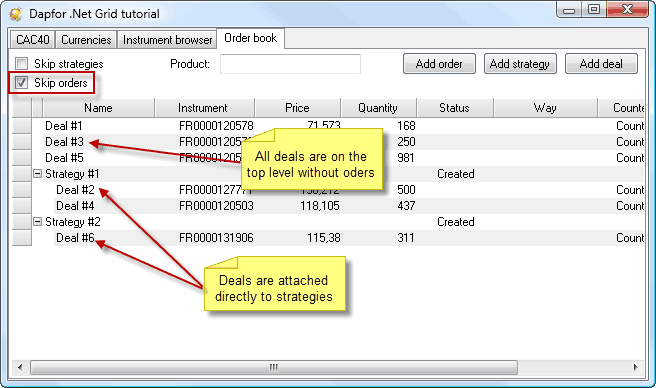Focus the Product text field
Screen dimensions: 656x388
[x=290, y=64]
